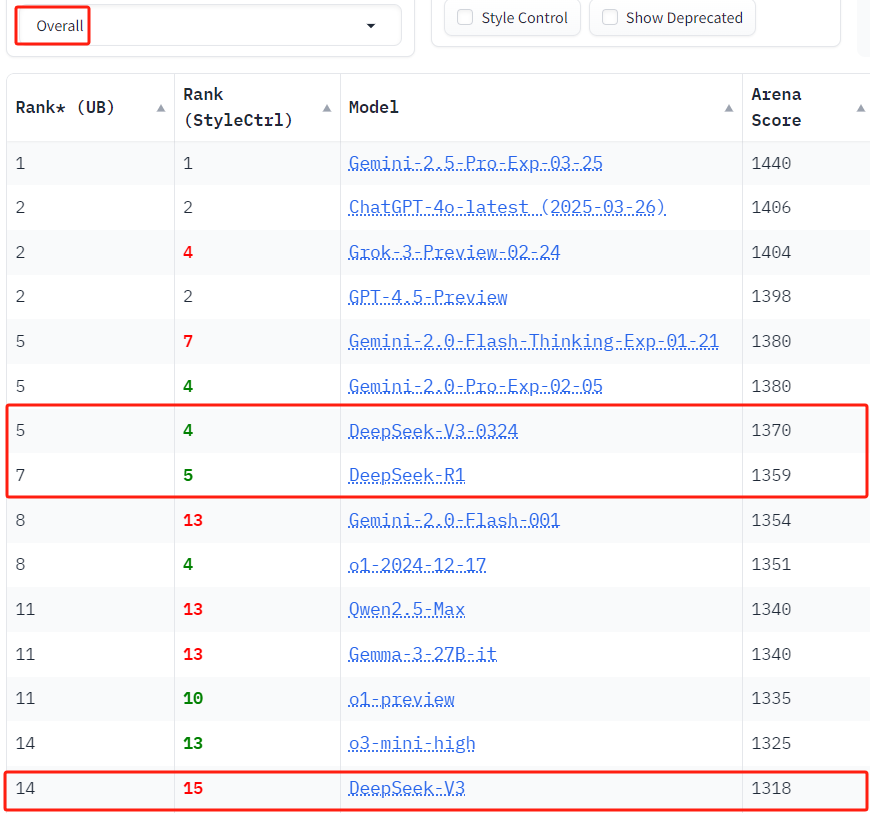Viewport: 870px width, 813px height.
Task: Click the Model column sort arrow
Action: 729,108
